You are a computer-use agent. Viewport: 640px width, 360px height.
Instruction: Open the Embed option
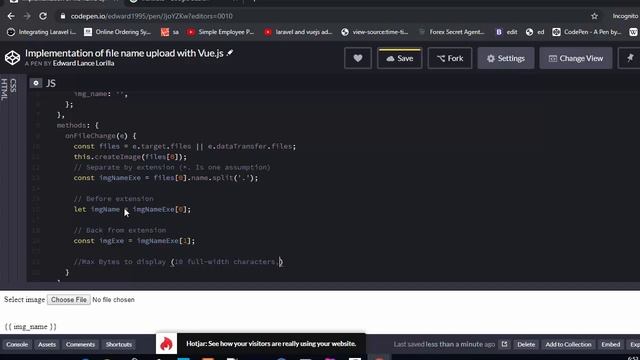(x=611, y=344)
